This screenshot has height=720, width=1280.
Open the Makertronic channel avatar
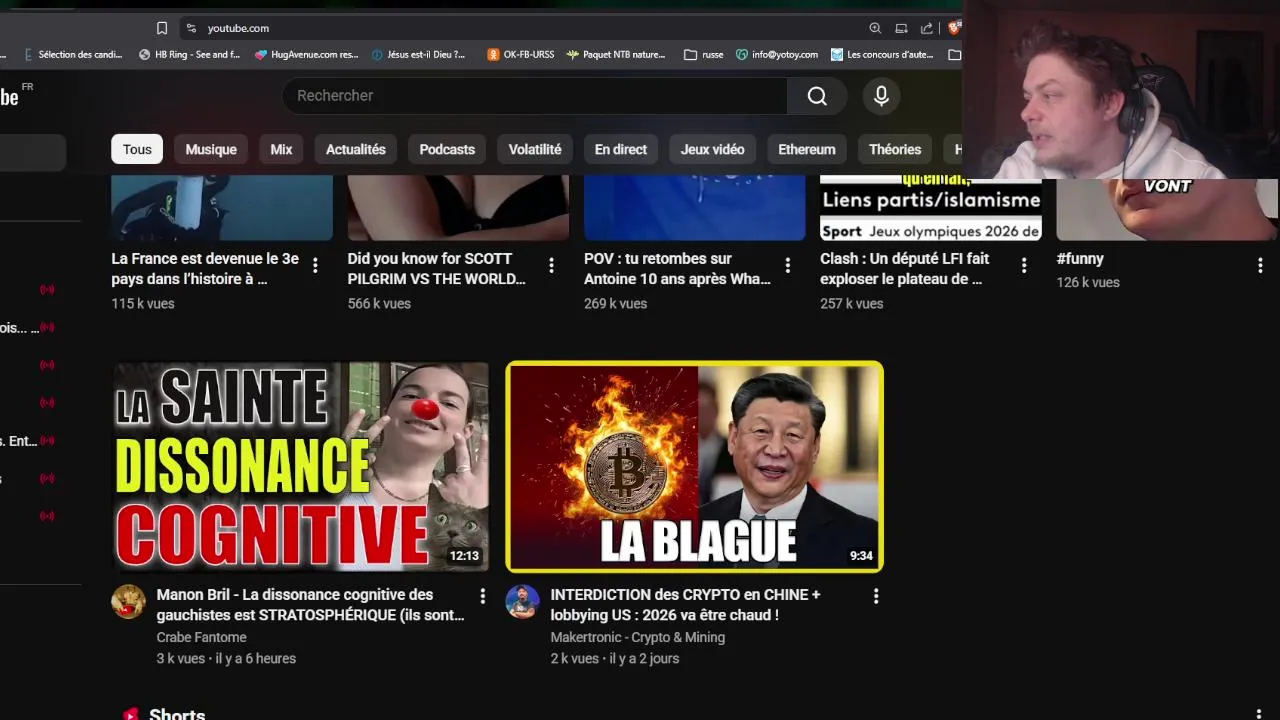522,602
